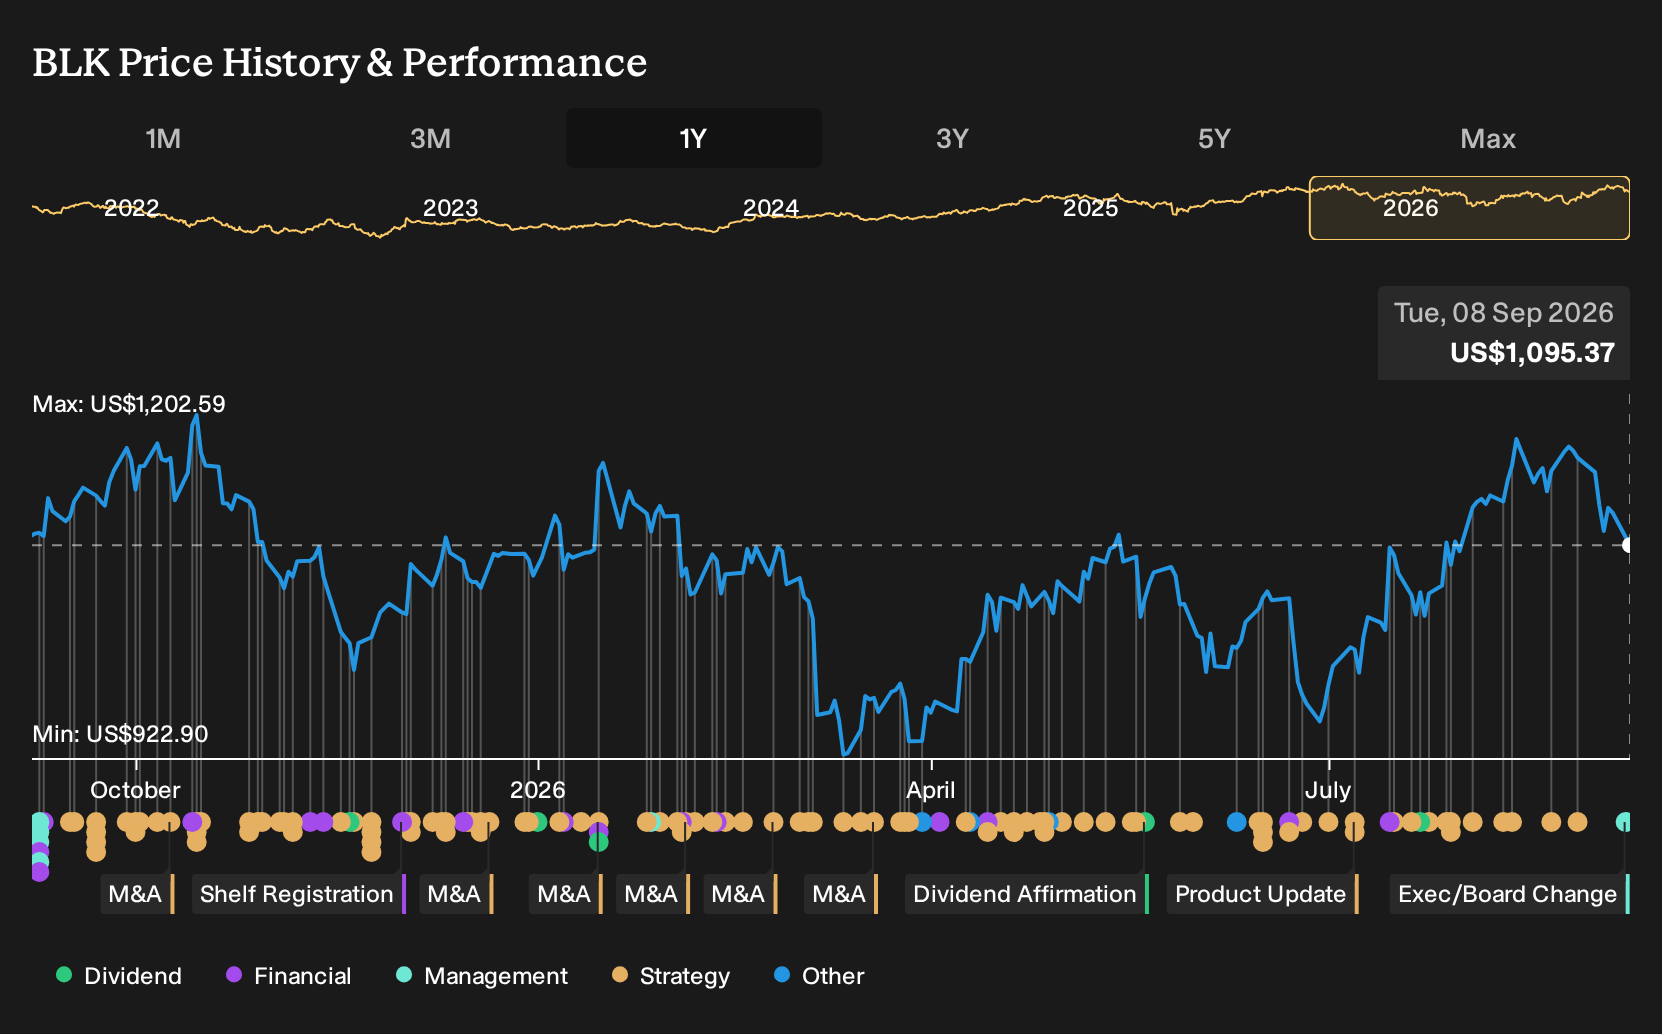The width and height of the screenshot is (1662, 1034).
Task: Click purple dot right of April's blue dot
Action: coord(940,822)
